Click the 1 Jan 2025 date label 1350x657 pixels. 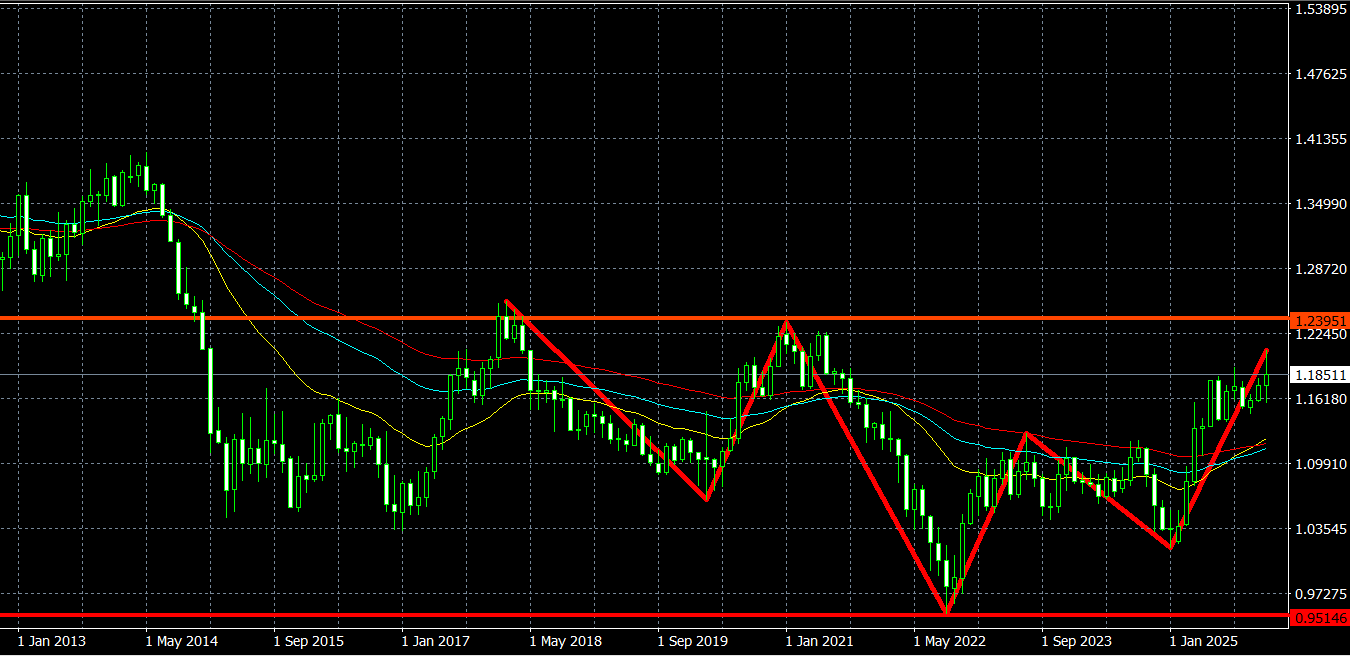(1205, 640)
